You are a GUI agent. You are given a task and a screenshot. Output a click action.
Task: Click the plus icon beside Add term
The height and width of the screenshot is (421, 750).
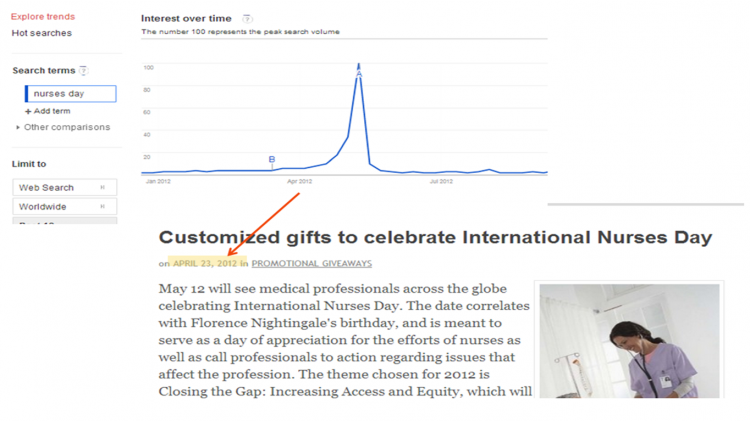28,111
